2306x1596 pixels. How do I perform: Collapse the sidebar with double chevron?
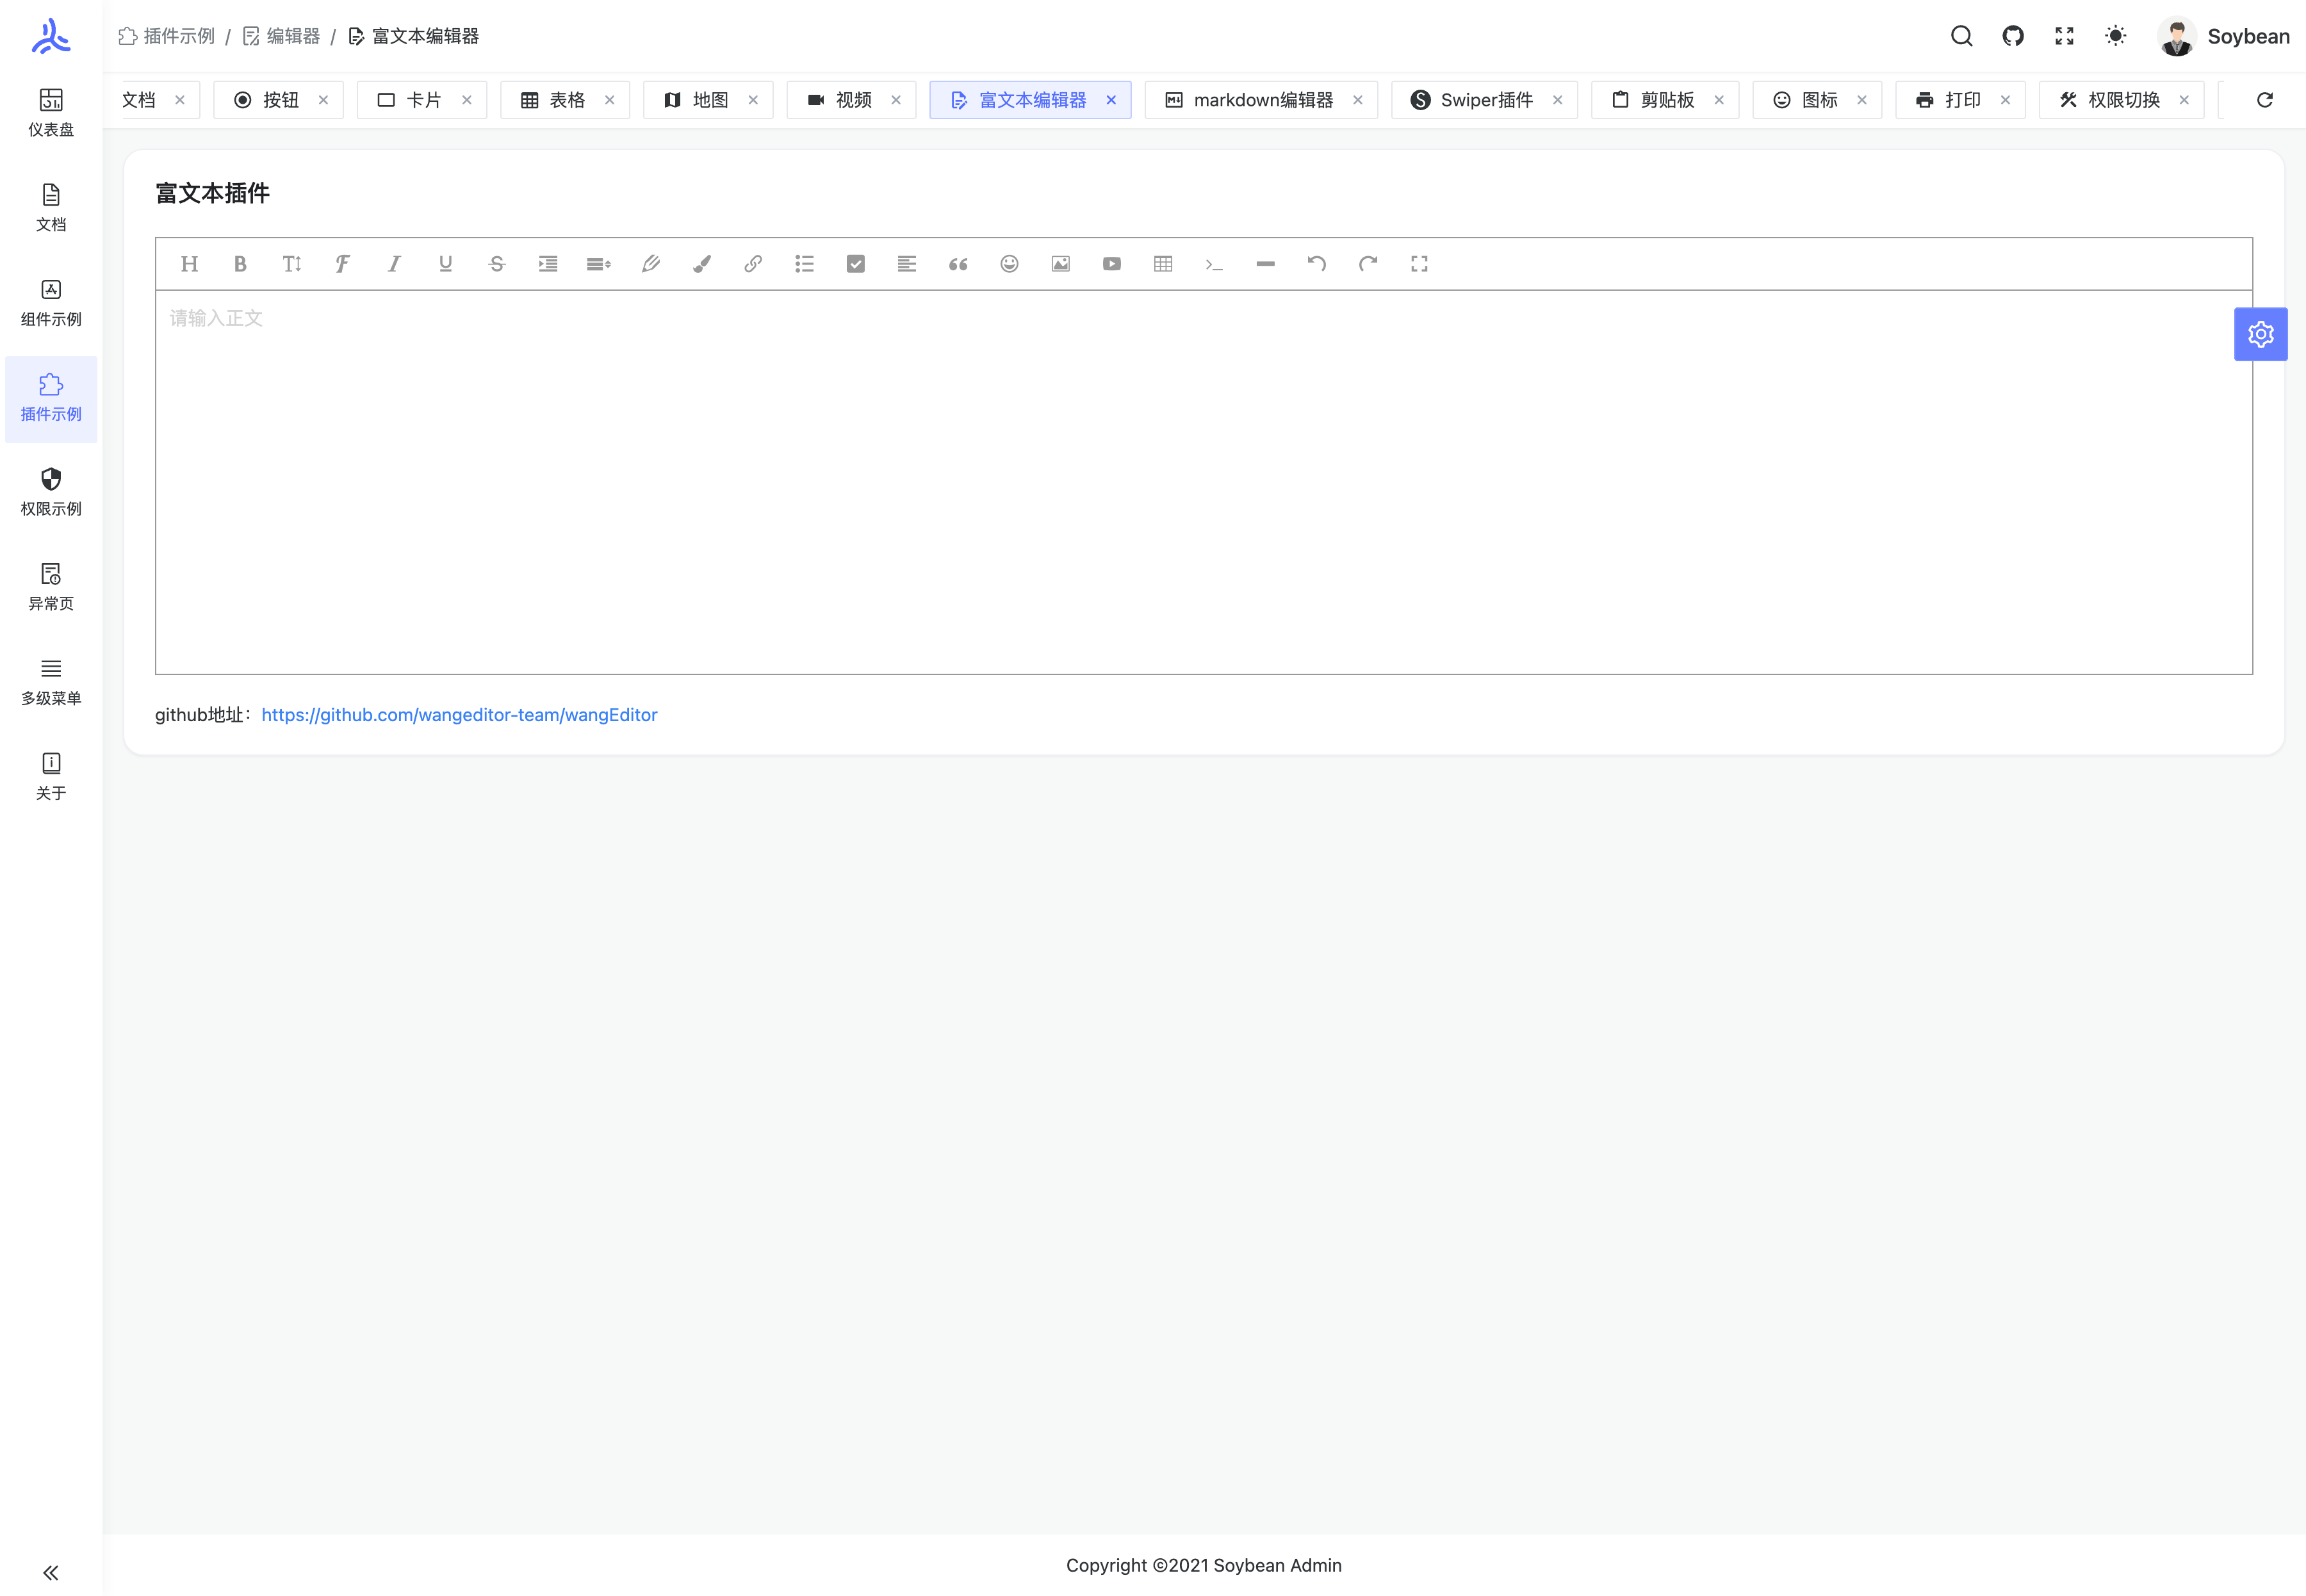click(x=51, y=1572)
